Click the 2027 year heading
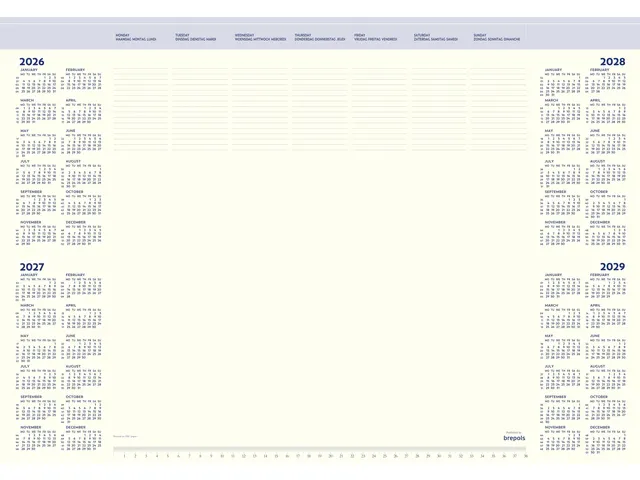Screen dimensions: 640x480 click(32, 267)
